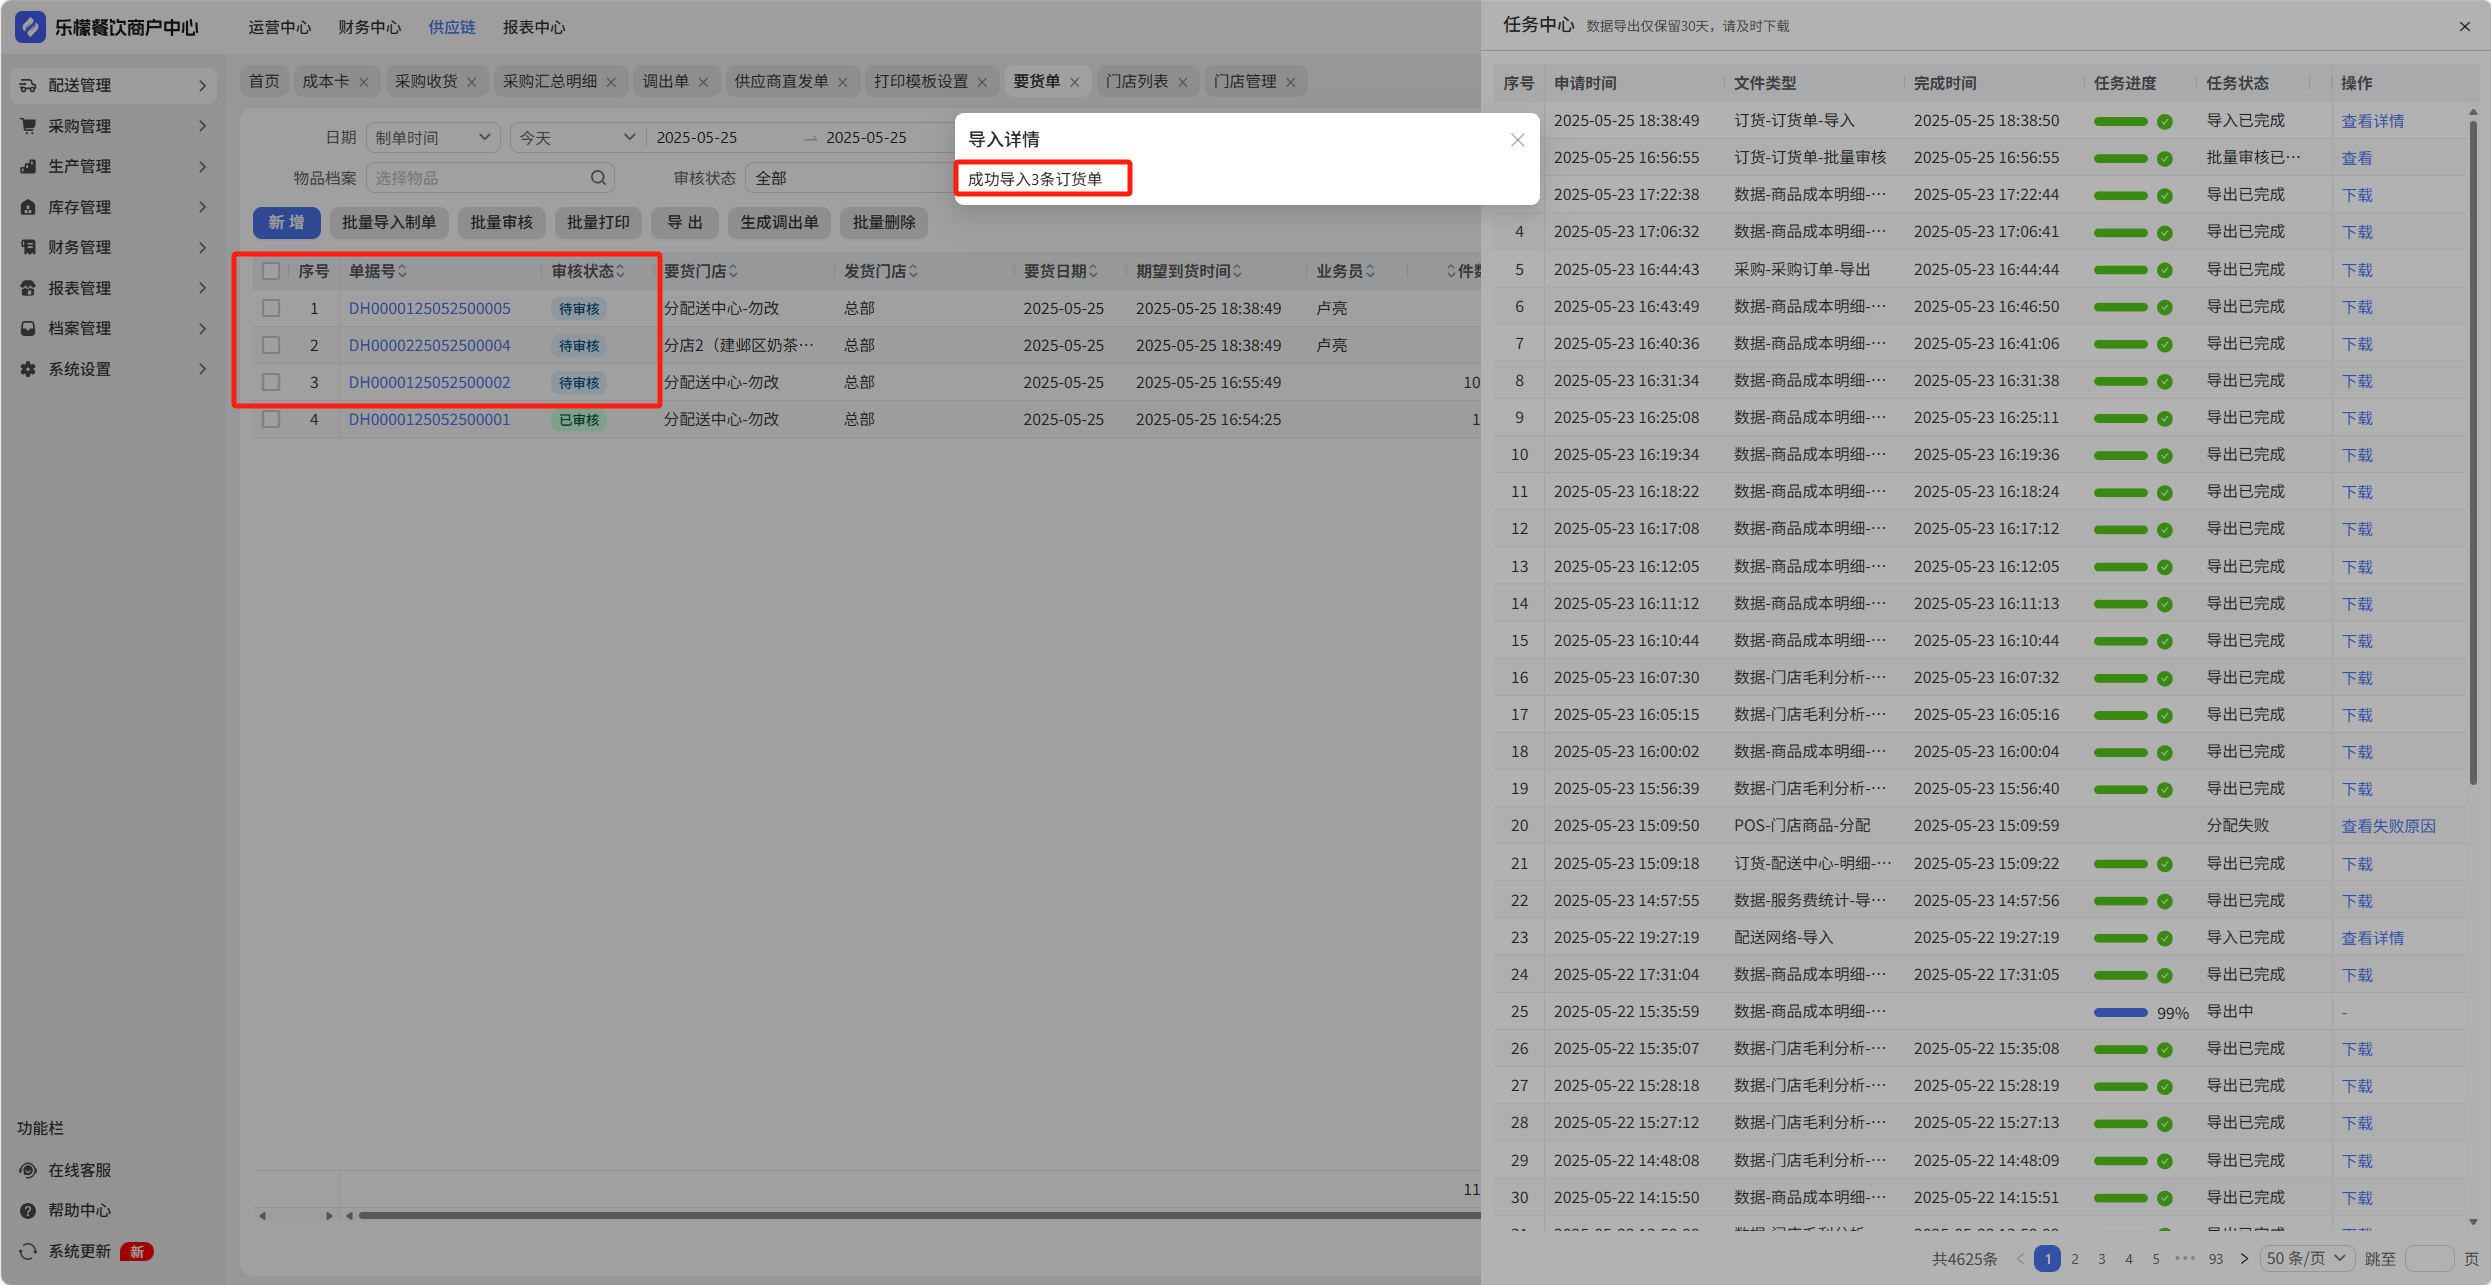Click the horizontal scrollbar under the order table

[x=900, y=1215]
